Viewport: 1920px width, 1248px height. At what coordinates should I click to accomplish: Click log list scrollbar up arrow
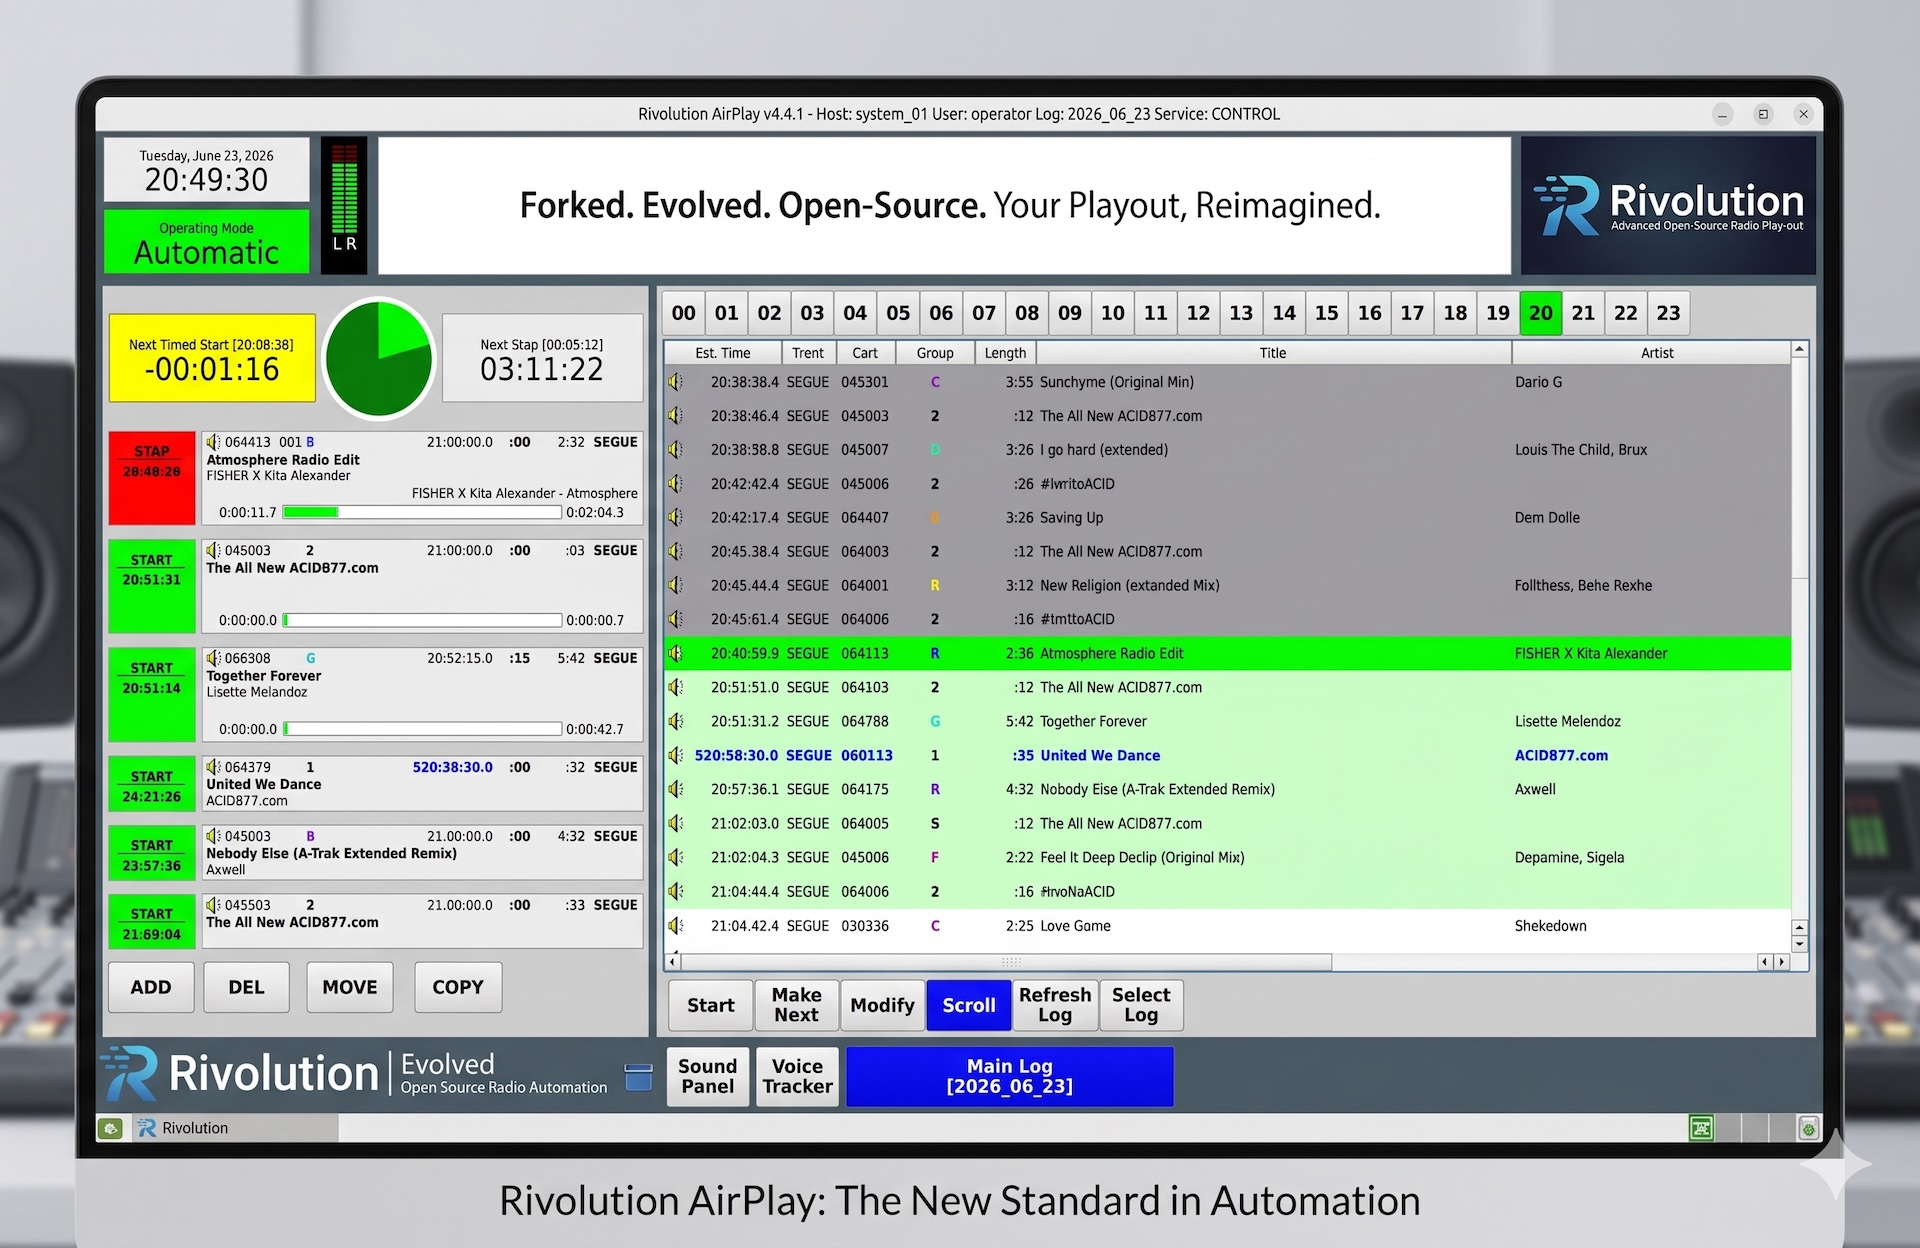[x=1799, y=350]
